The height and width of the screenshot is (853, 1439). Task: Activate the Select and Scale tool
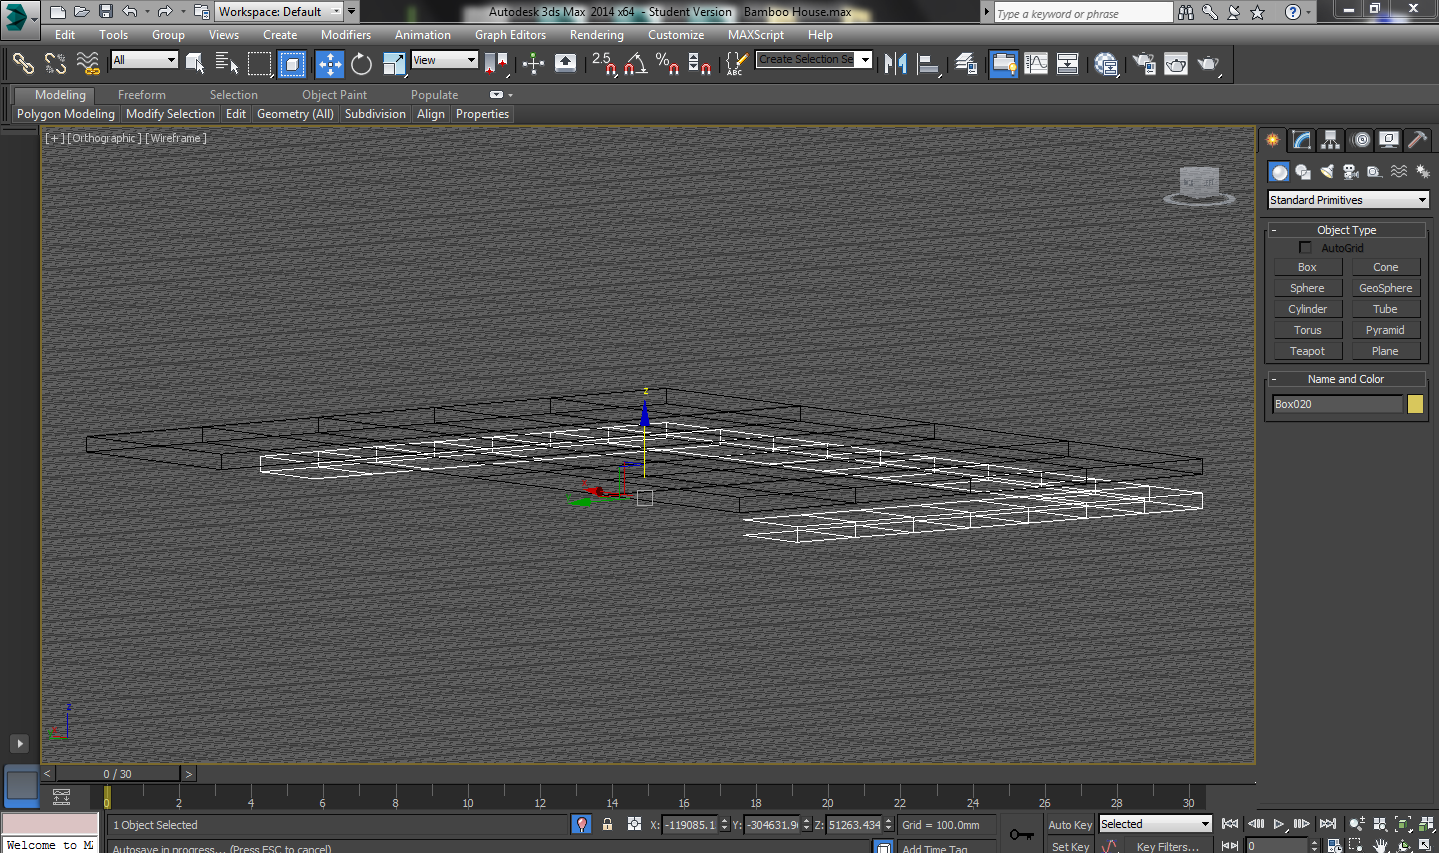coord(394,64)
